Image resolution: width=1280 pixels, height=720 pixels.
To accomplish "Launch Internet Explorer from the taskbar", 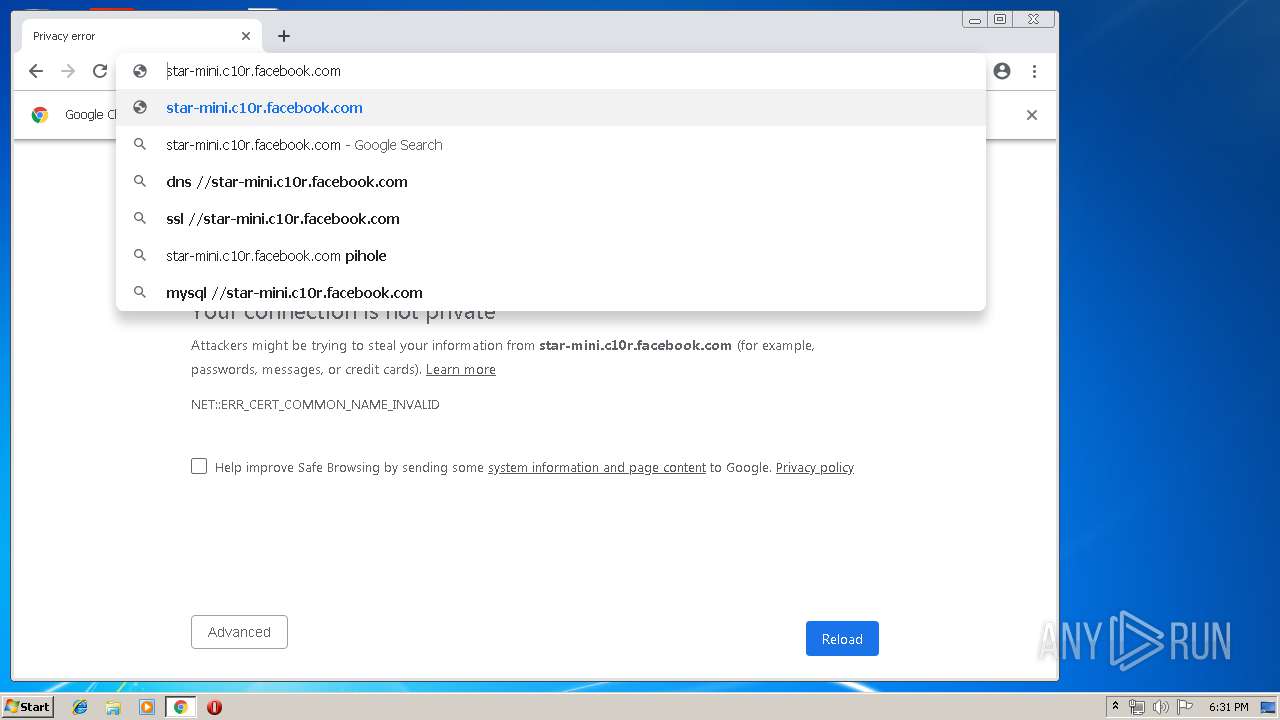I will 80,707.
